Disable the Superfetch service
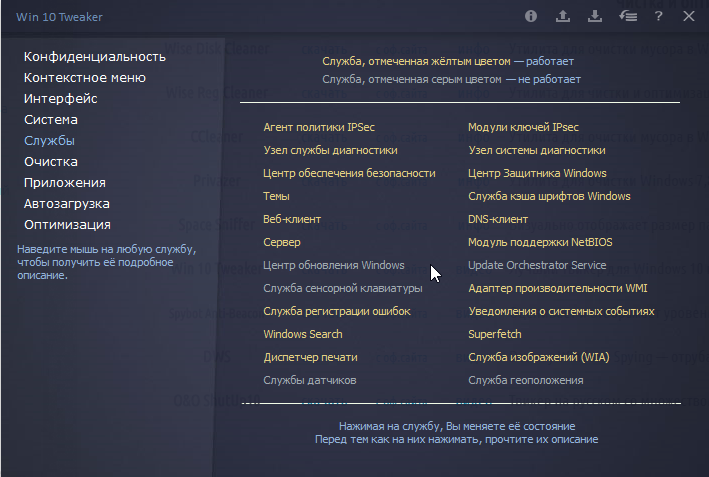The image size is (709, 477). coord(495,334)
